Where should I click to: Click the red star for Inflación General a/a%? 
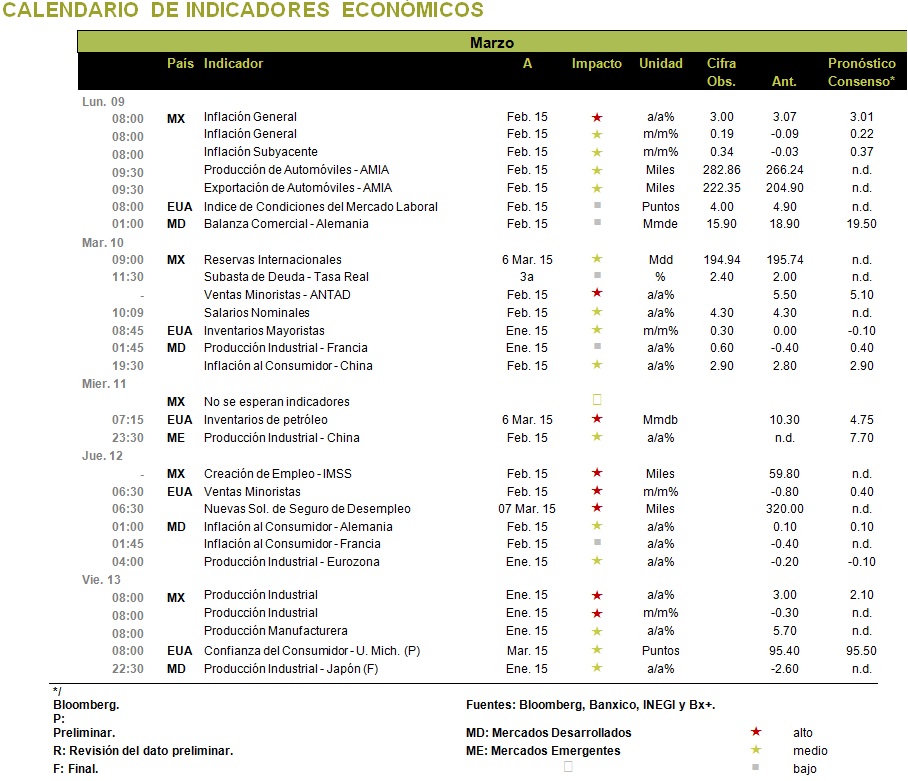pyautogui.click(x=597, y=118)
